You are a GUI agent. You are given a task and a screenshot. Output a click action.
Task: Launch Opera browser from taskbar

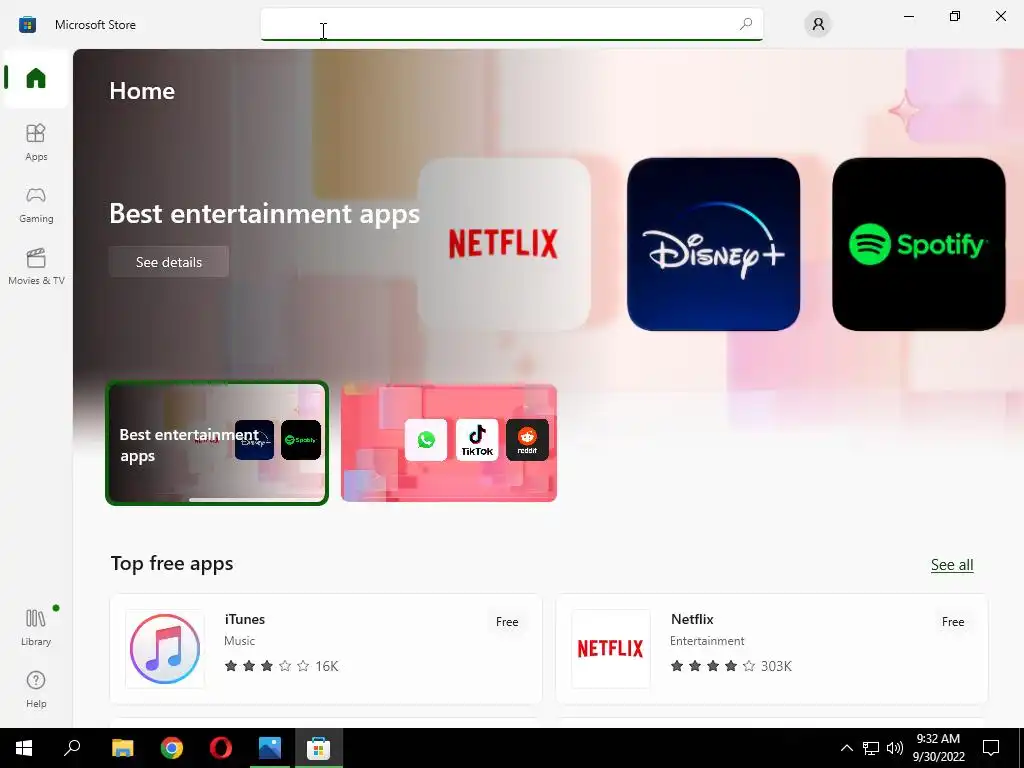(x=221, y=748)
